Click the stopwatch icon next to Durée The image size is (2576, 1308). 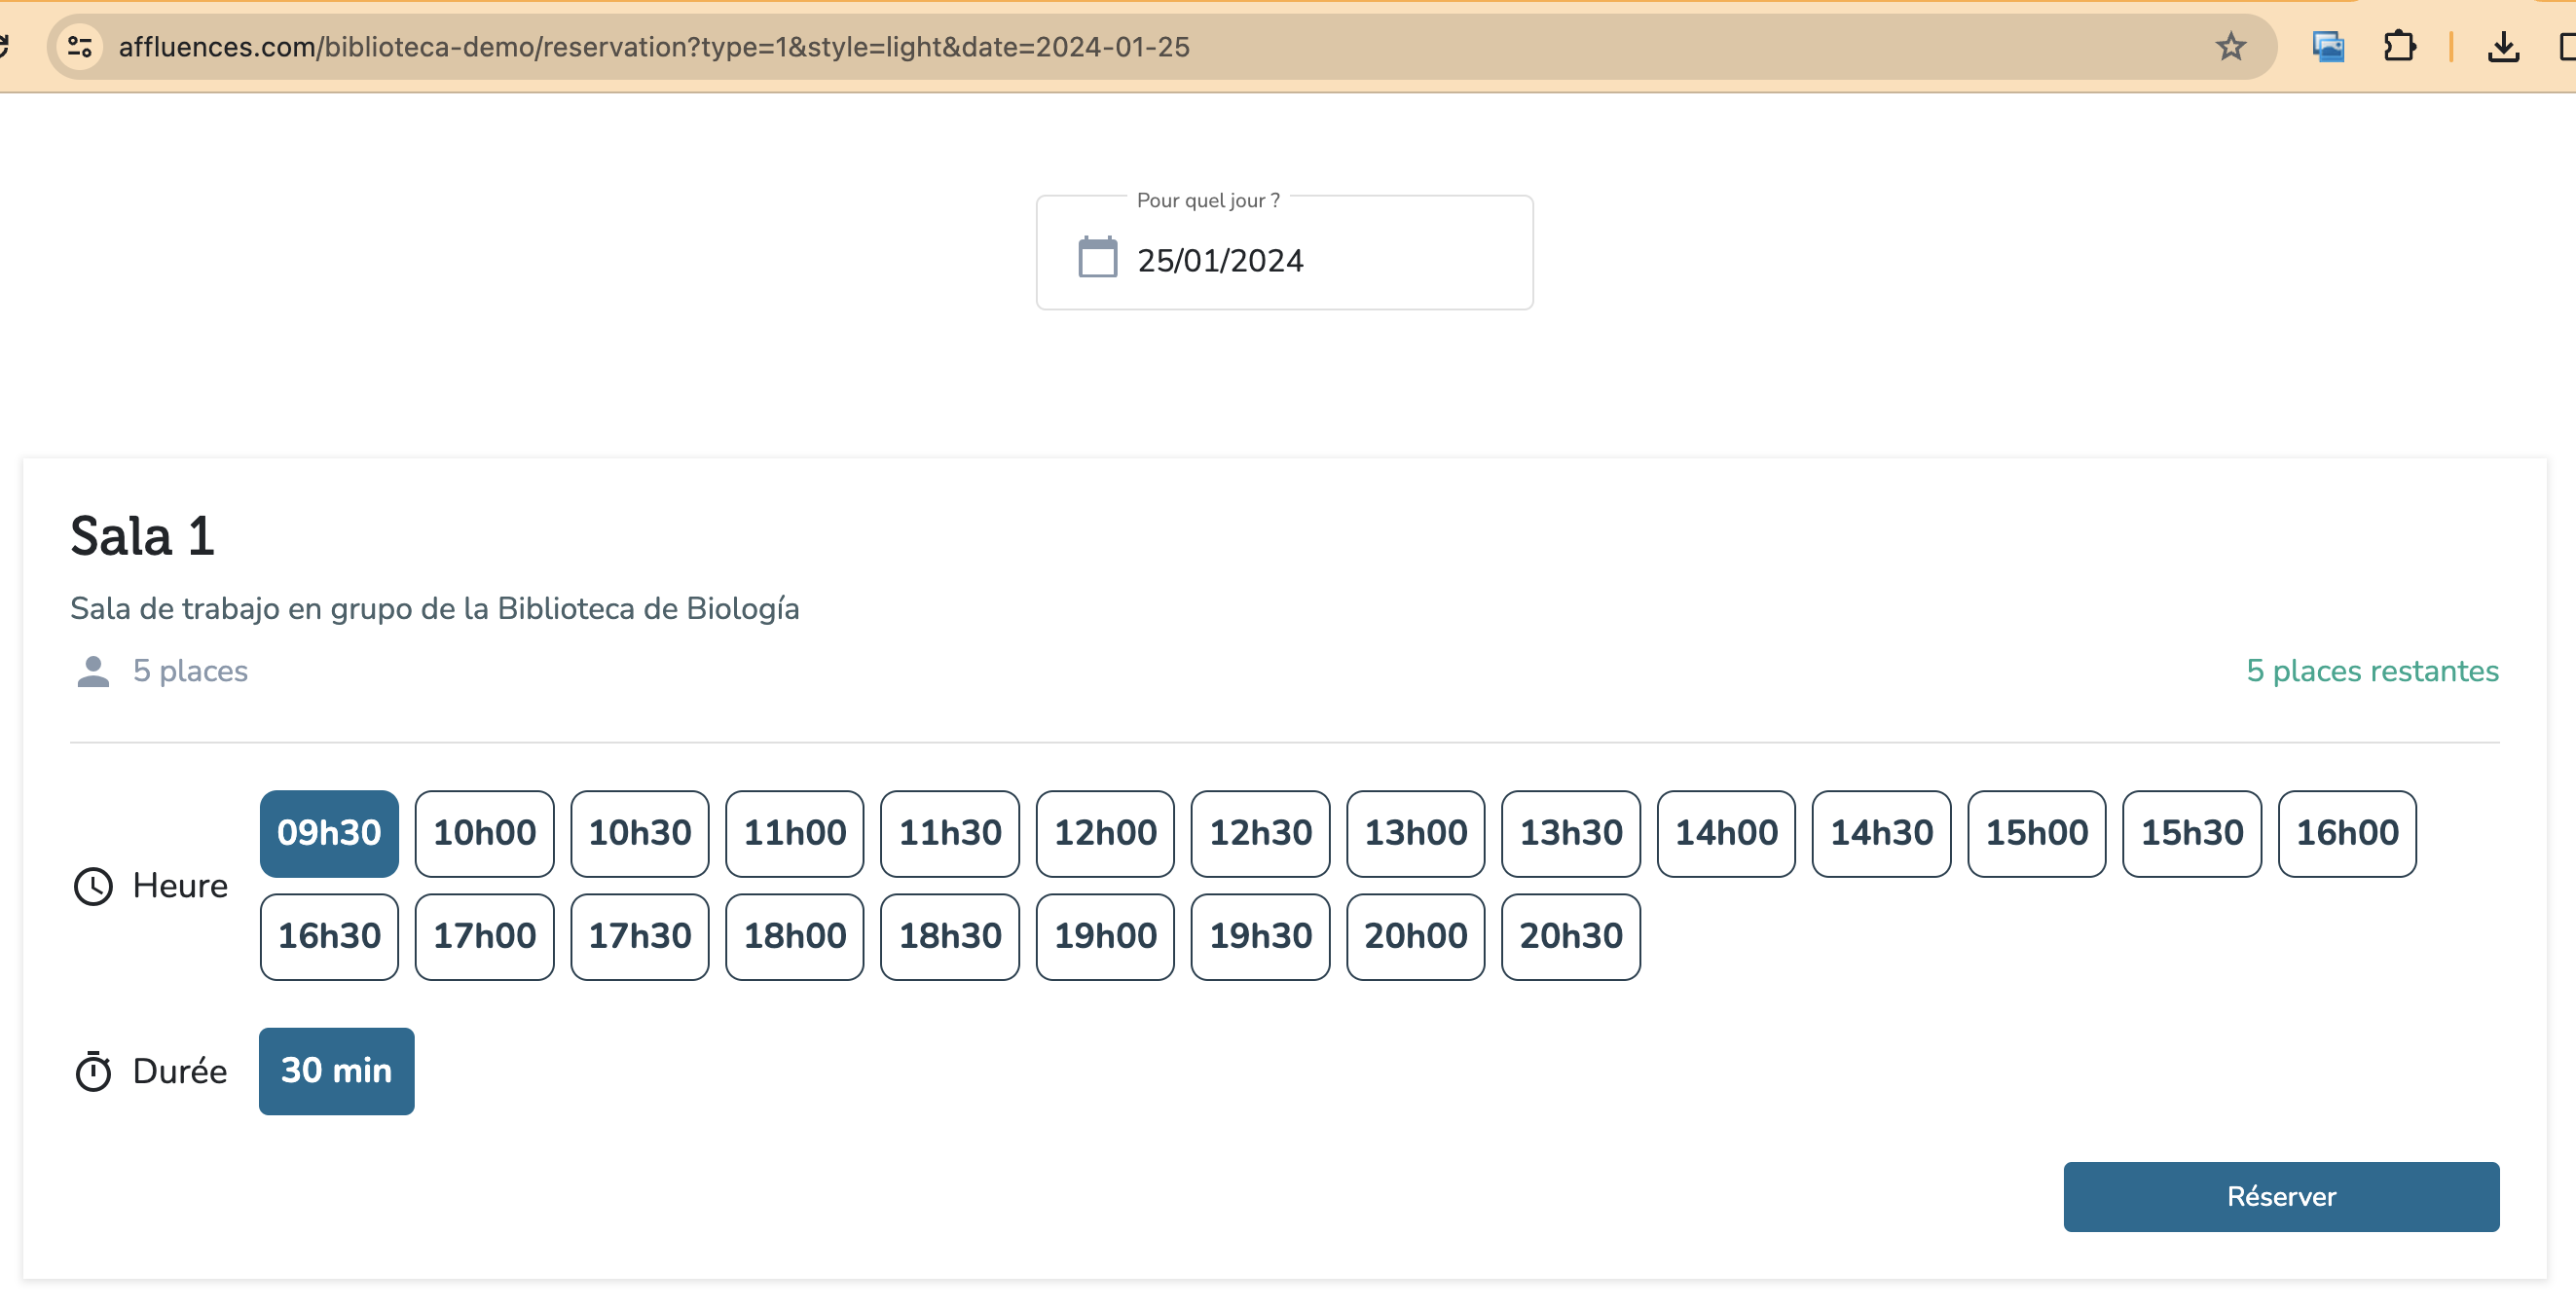click(93, 1072)
